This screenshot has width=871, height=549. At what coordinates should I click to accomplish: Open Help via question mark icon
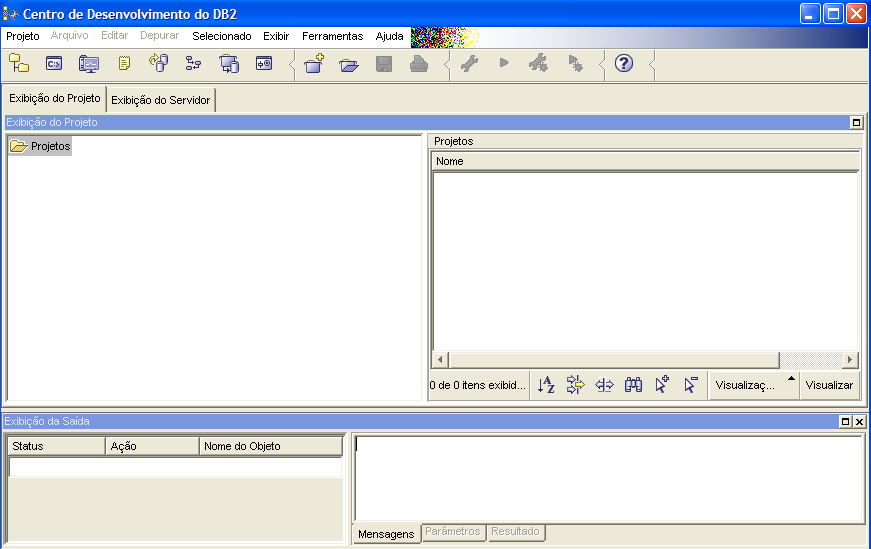click(x=624, y=63)
